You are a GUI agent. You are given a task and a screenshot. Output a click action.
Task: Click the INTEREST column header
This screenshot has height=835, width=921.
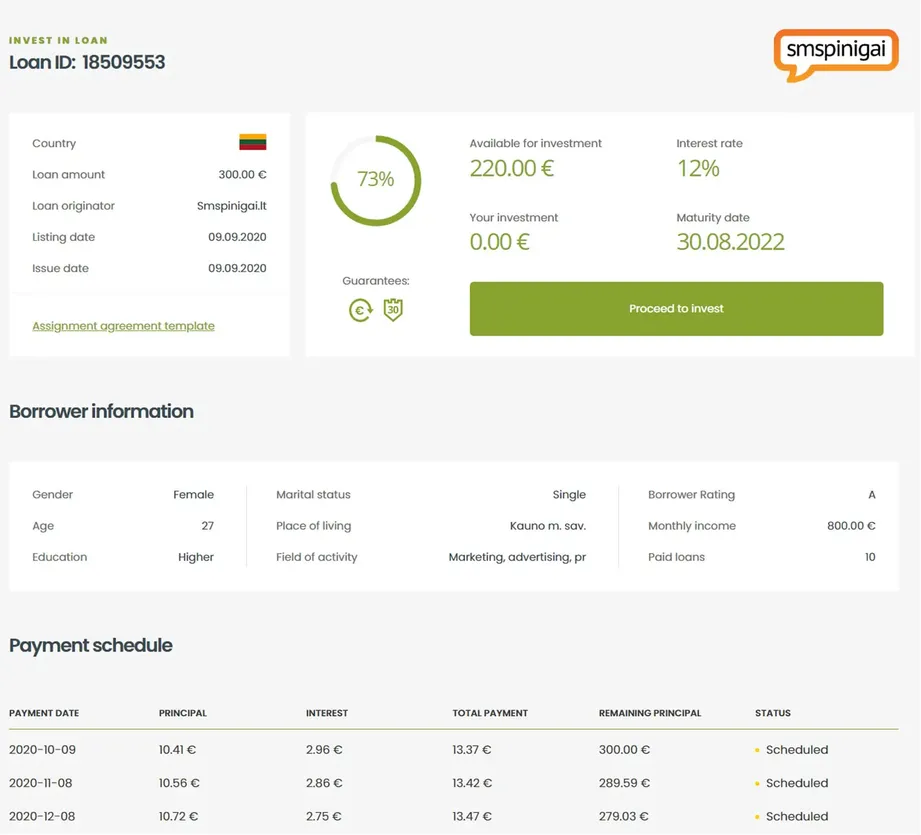(327, 713)
